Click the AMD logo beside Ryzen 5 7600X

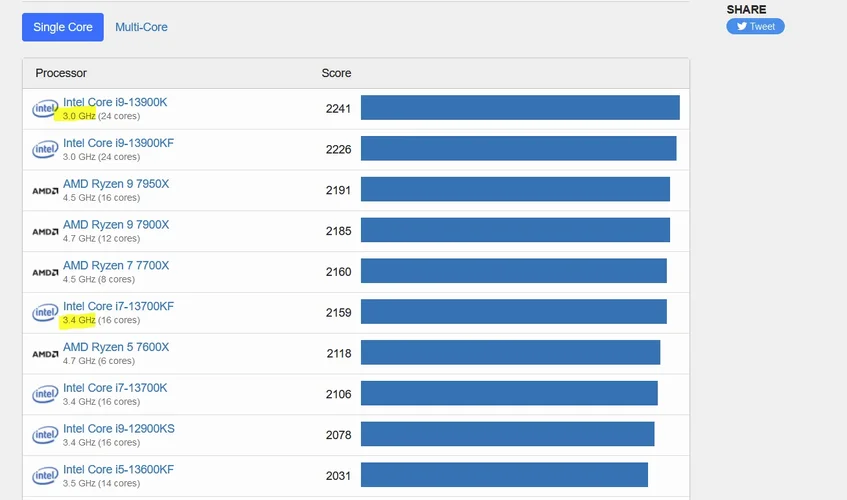click(45, 354)
